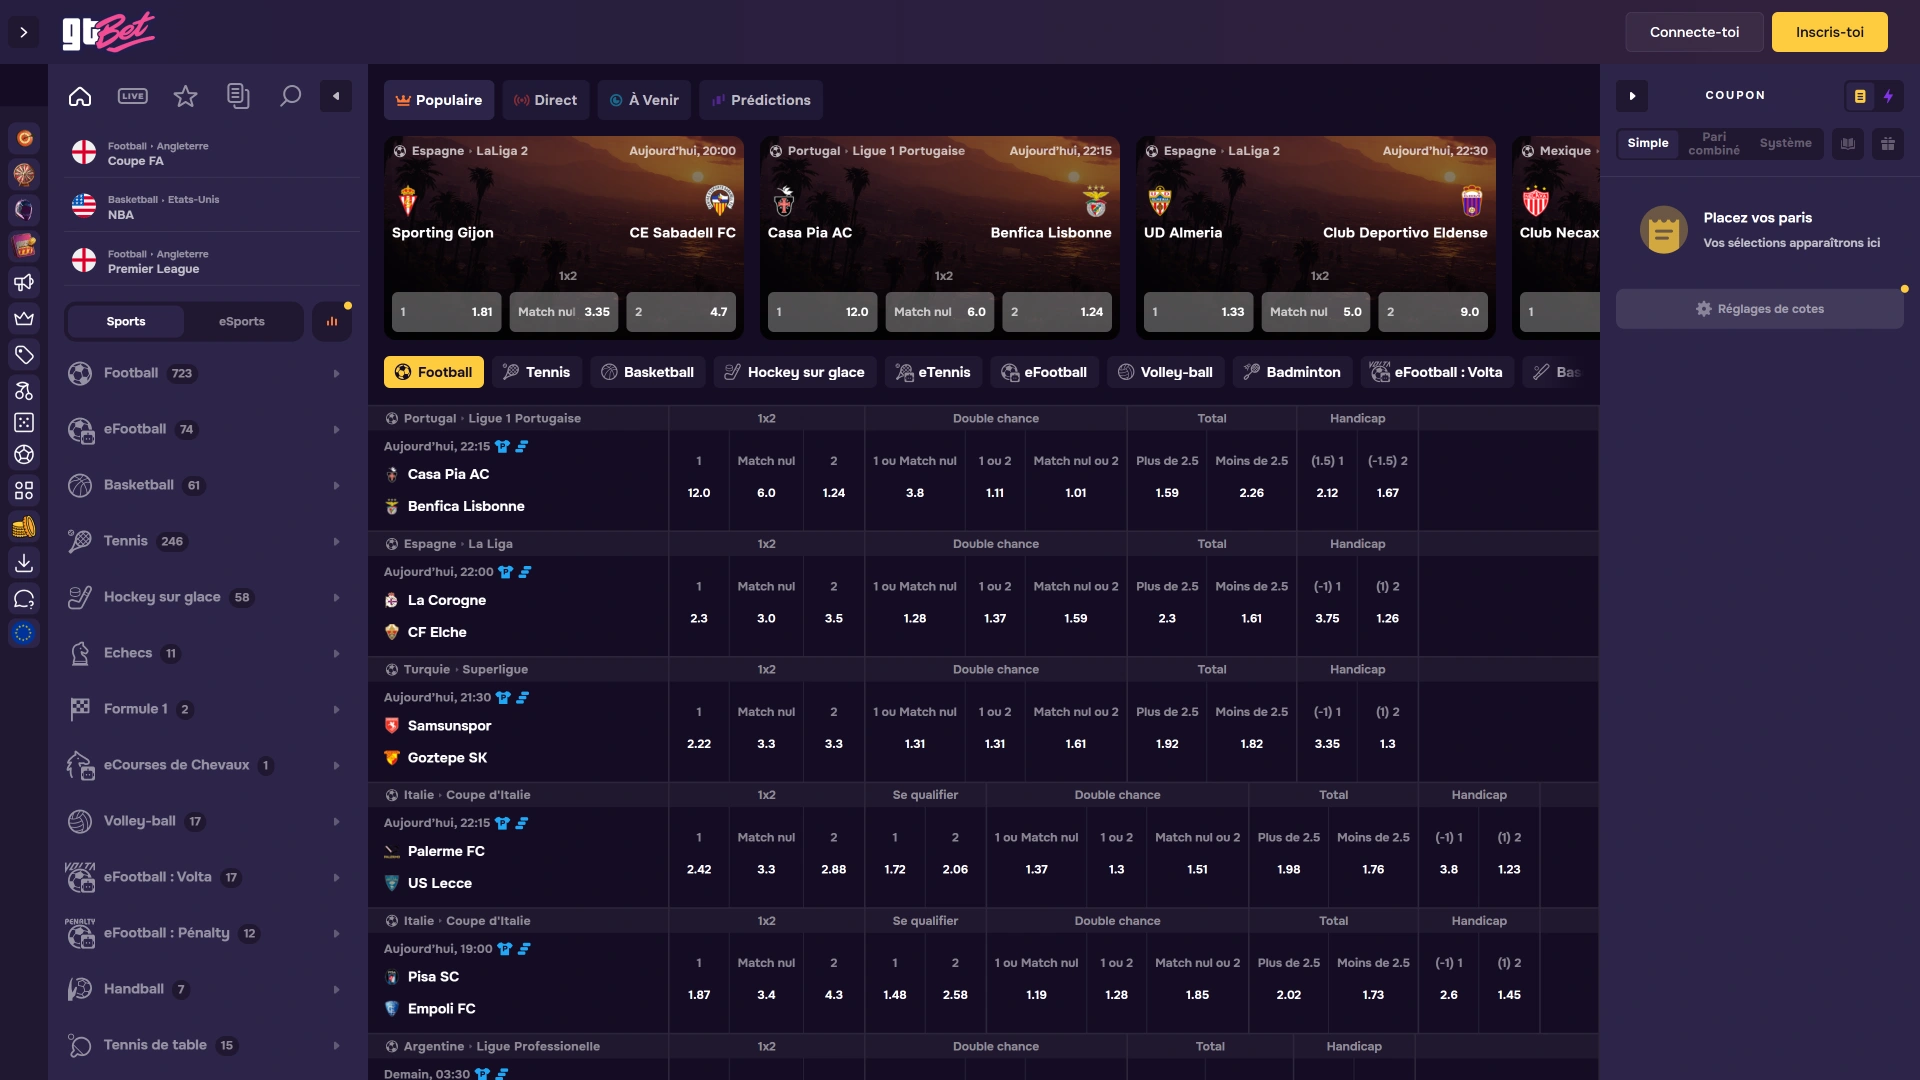Open the open-book rules icon in coupon
Image resolution: width=1920 pixels, height=1080 pixels.
(x=1848, y=144)
